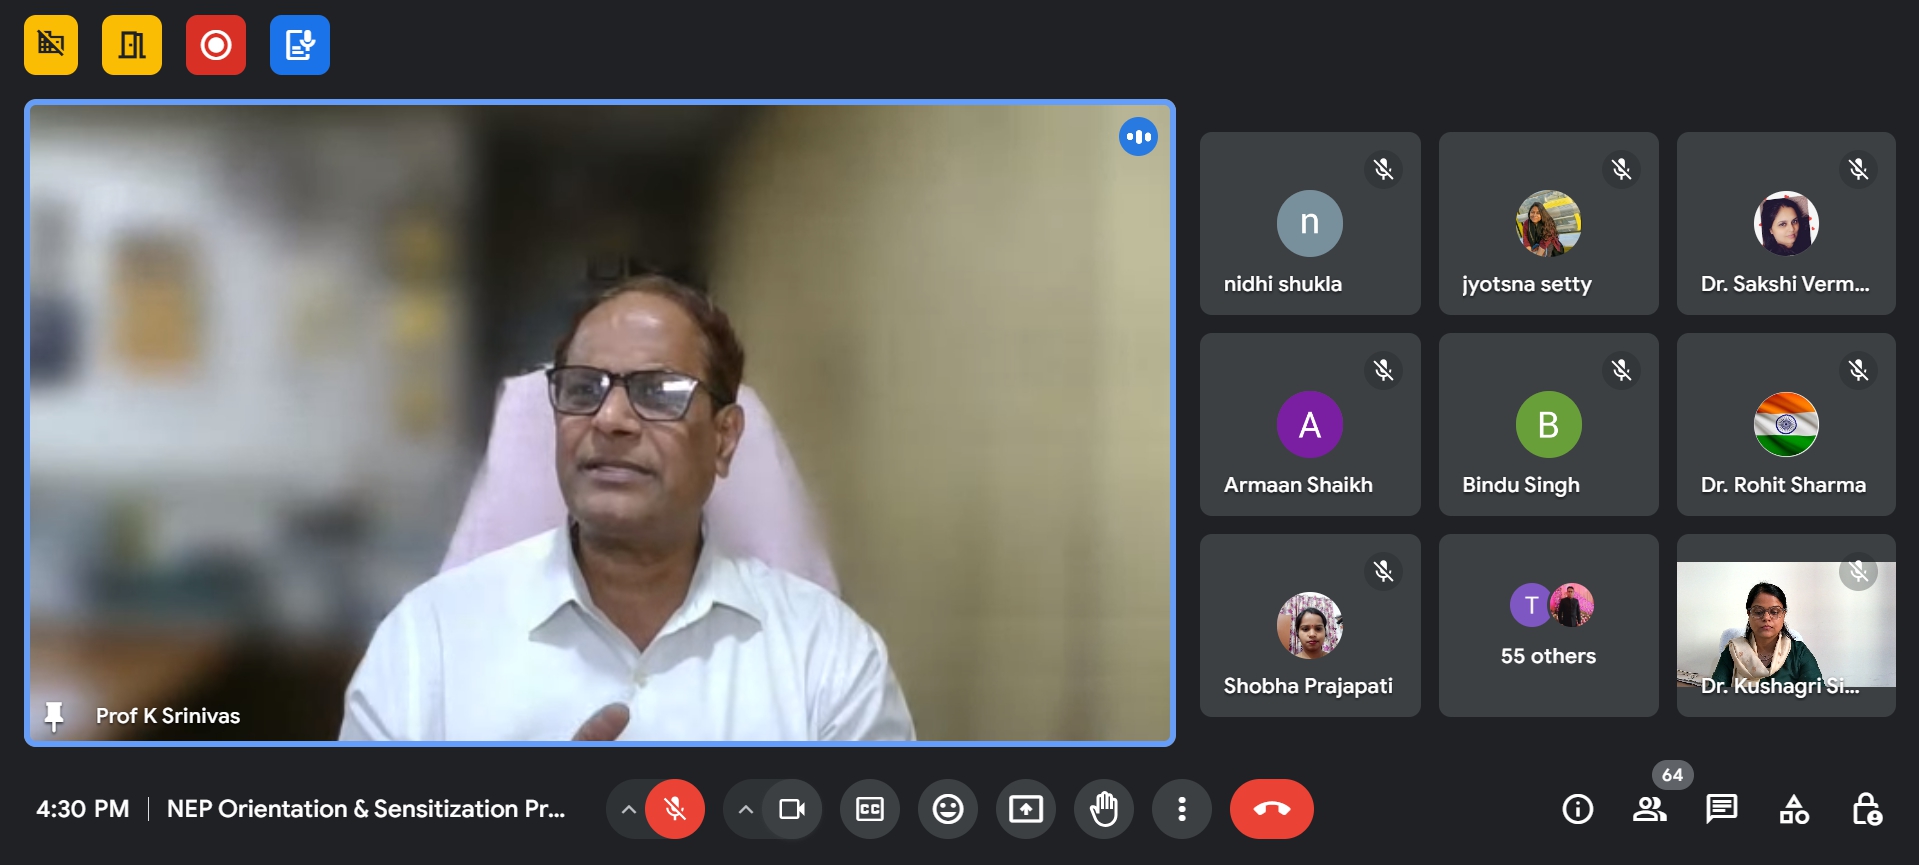Open host controls lock icon
The image size is (1919, 865).
coord(1865,809)
